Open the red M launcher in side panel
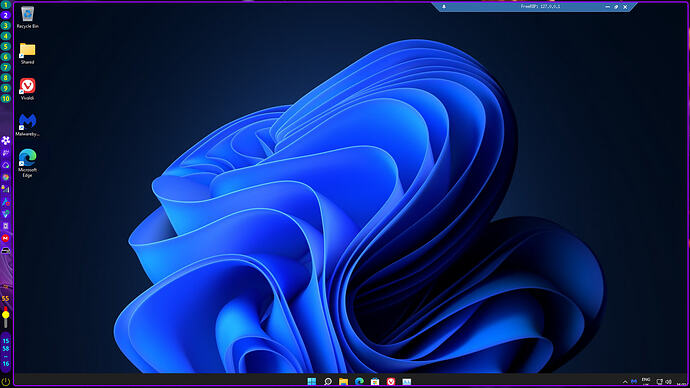 6,238
